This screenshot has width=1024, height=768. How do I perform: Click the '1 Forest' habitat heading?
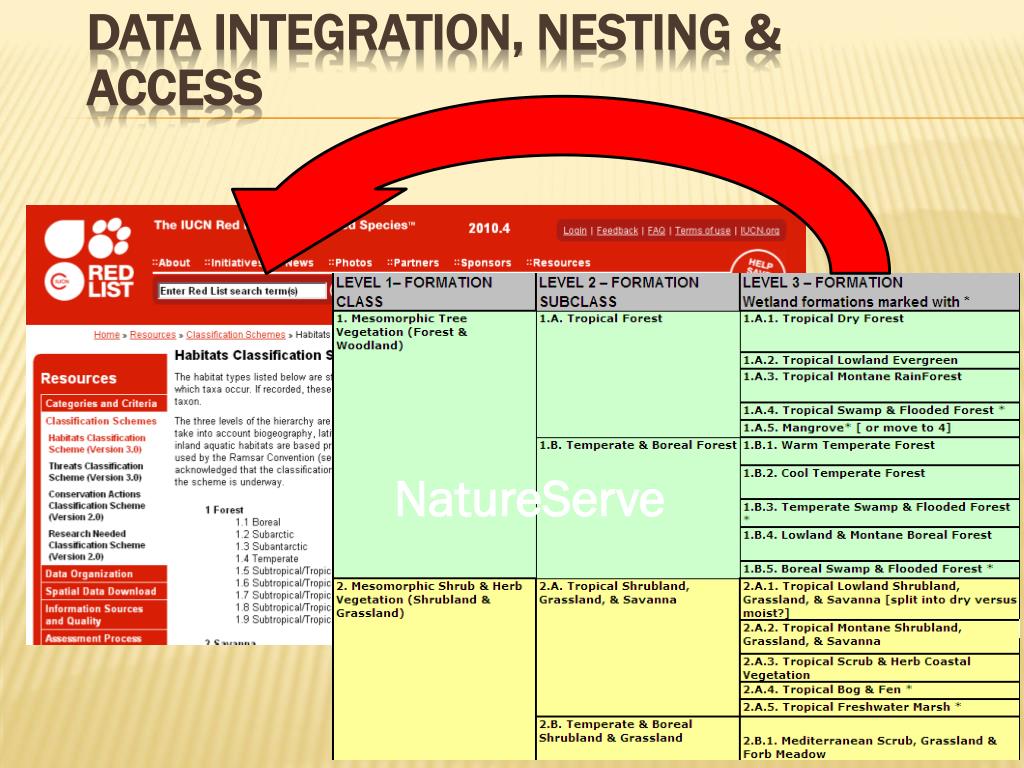pos(224,510)
